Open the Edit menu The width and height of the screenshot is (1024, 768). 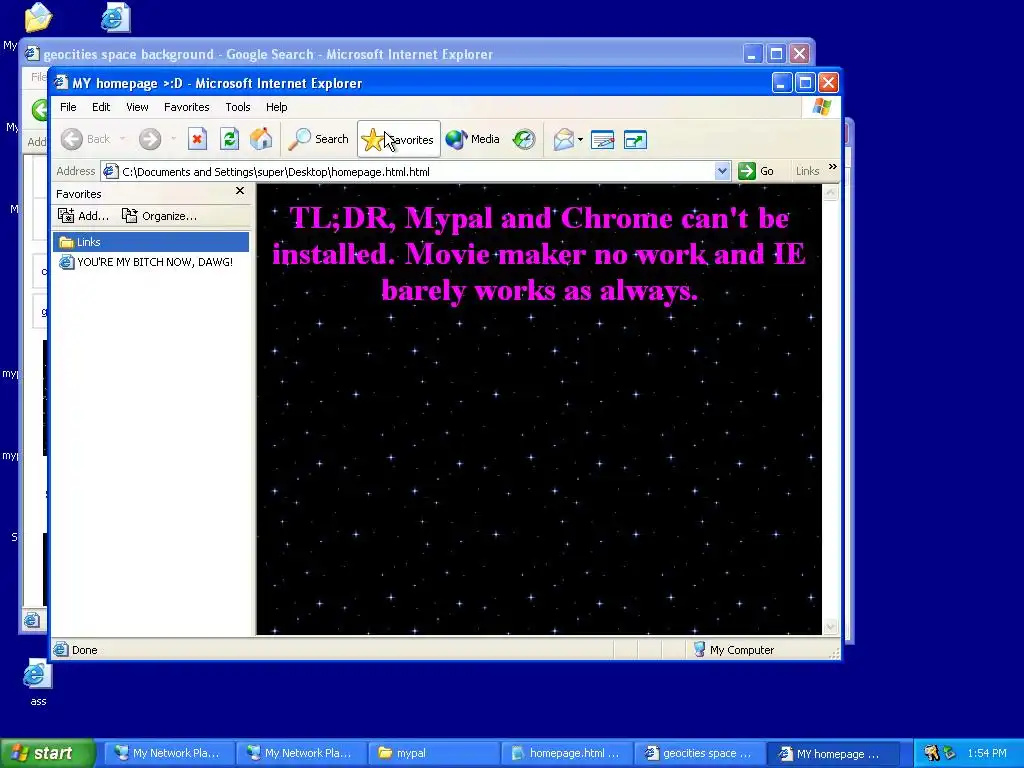point(101,107)
